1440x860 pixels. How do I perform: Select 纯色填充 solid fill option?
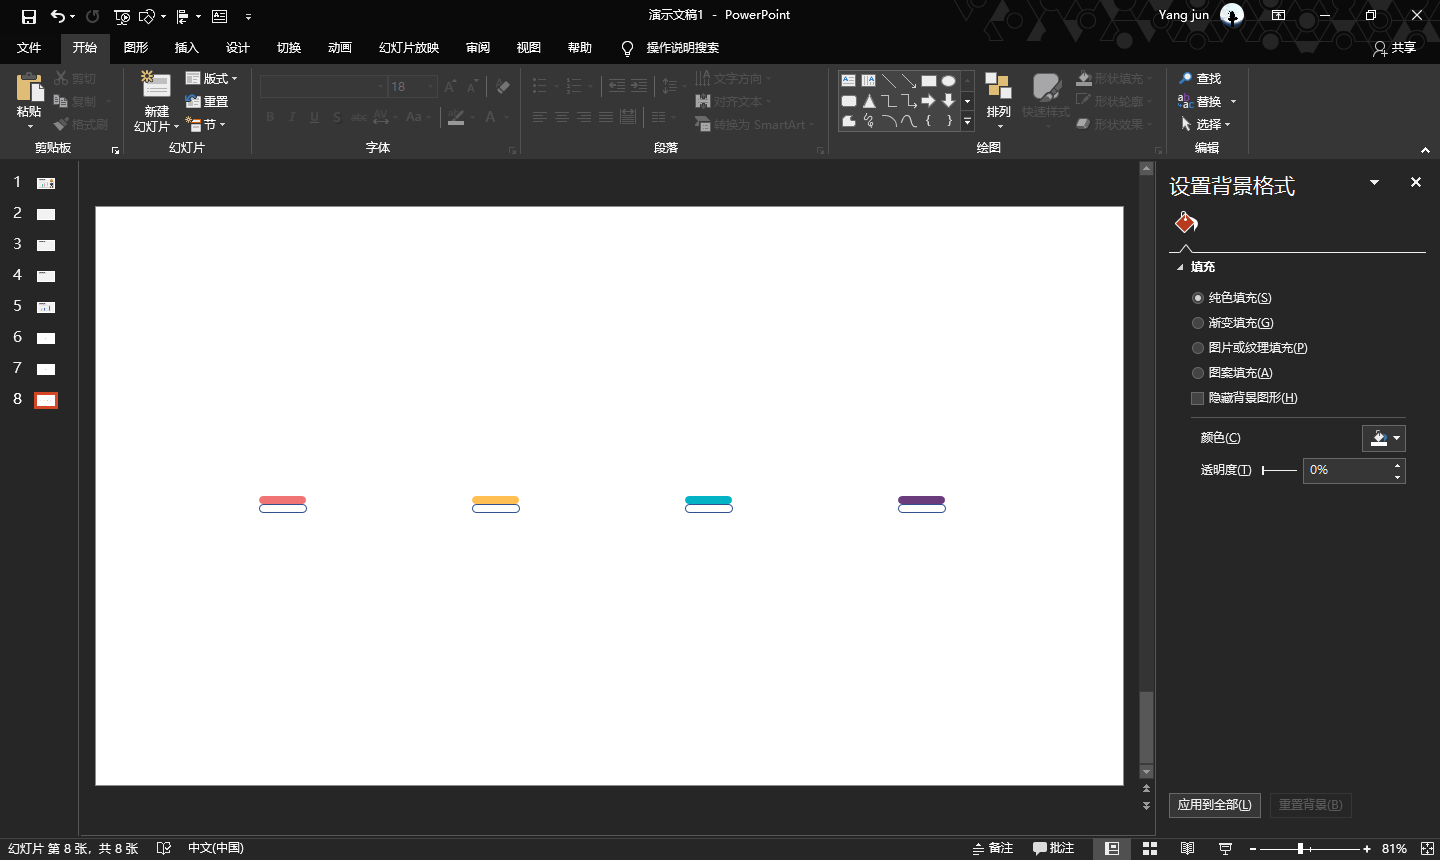pos(1232,298)
